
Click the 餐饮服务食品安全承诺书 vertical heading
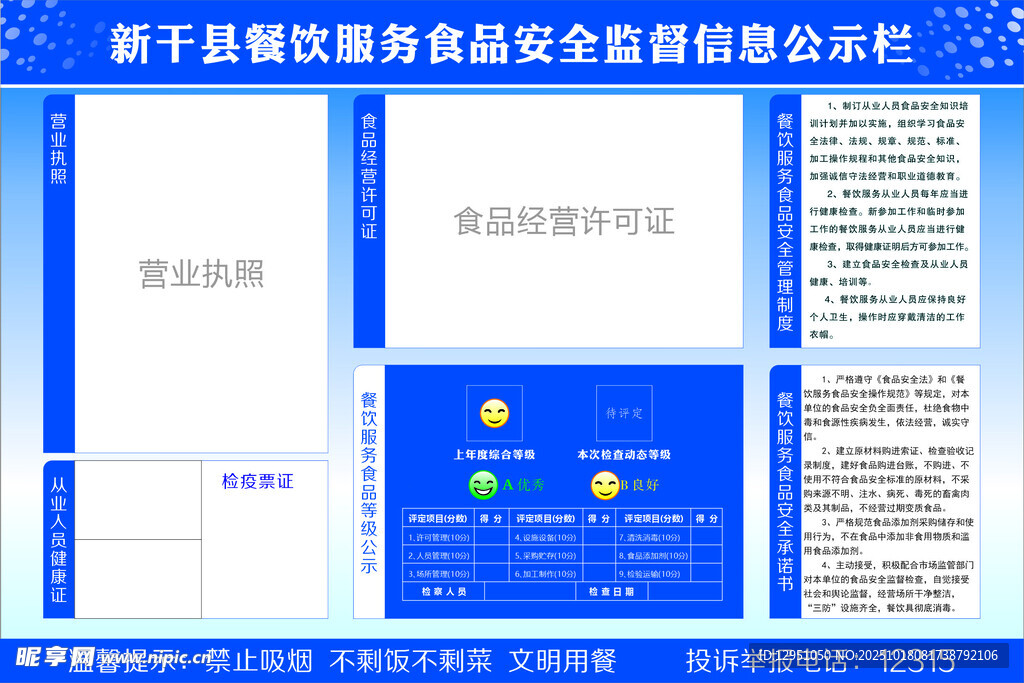785,491
